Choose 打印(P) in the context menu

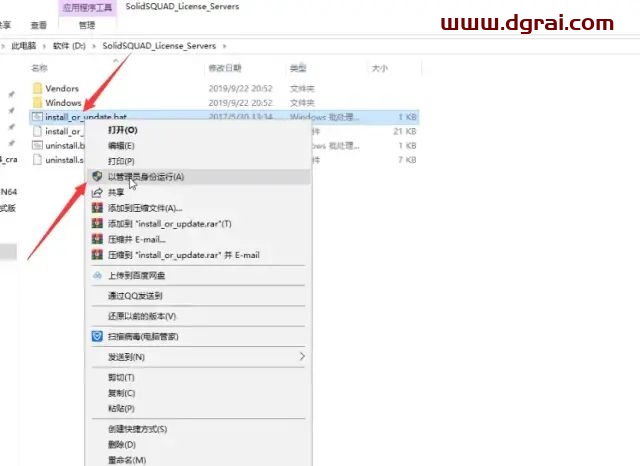pos(198,161)
